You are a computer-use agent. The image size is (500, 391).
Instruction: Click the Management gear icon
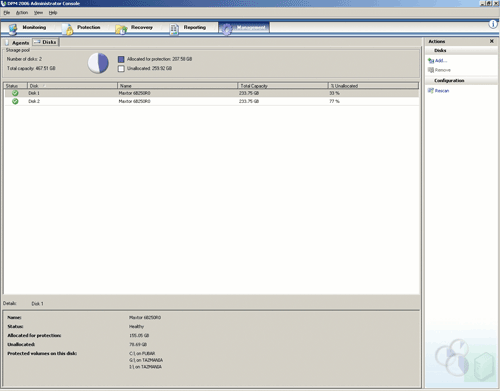click(x=227, y=29)
